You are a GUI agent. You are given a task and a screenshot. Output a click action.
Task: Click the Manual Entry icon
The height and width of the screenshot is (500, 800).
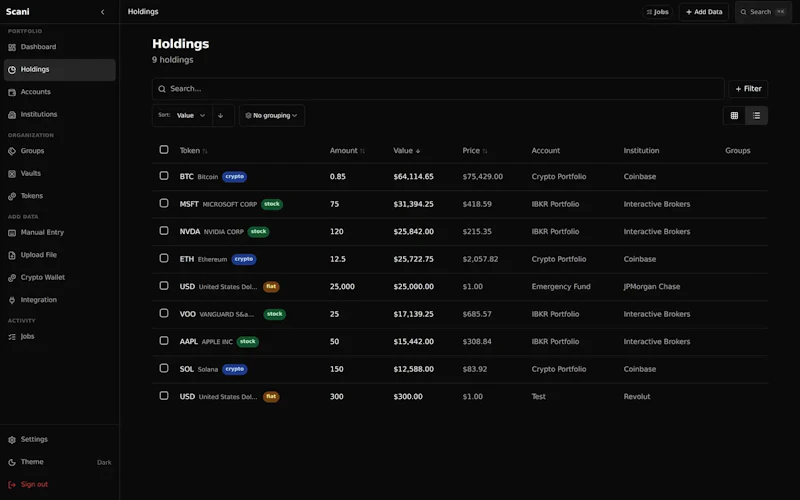click(x=12, y=233)
